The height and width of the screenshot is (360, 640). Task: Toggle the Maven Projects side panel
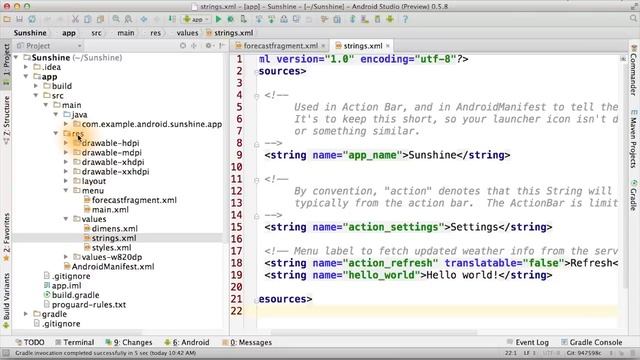(x=633, y=139)
